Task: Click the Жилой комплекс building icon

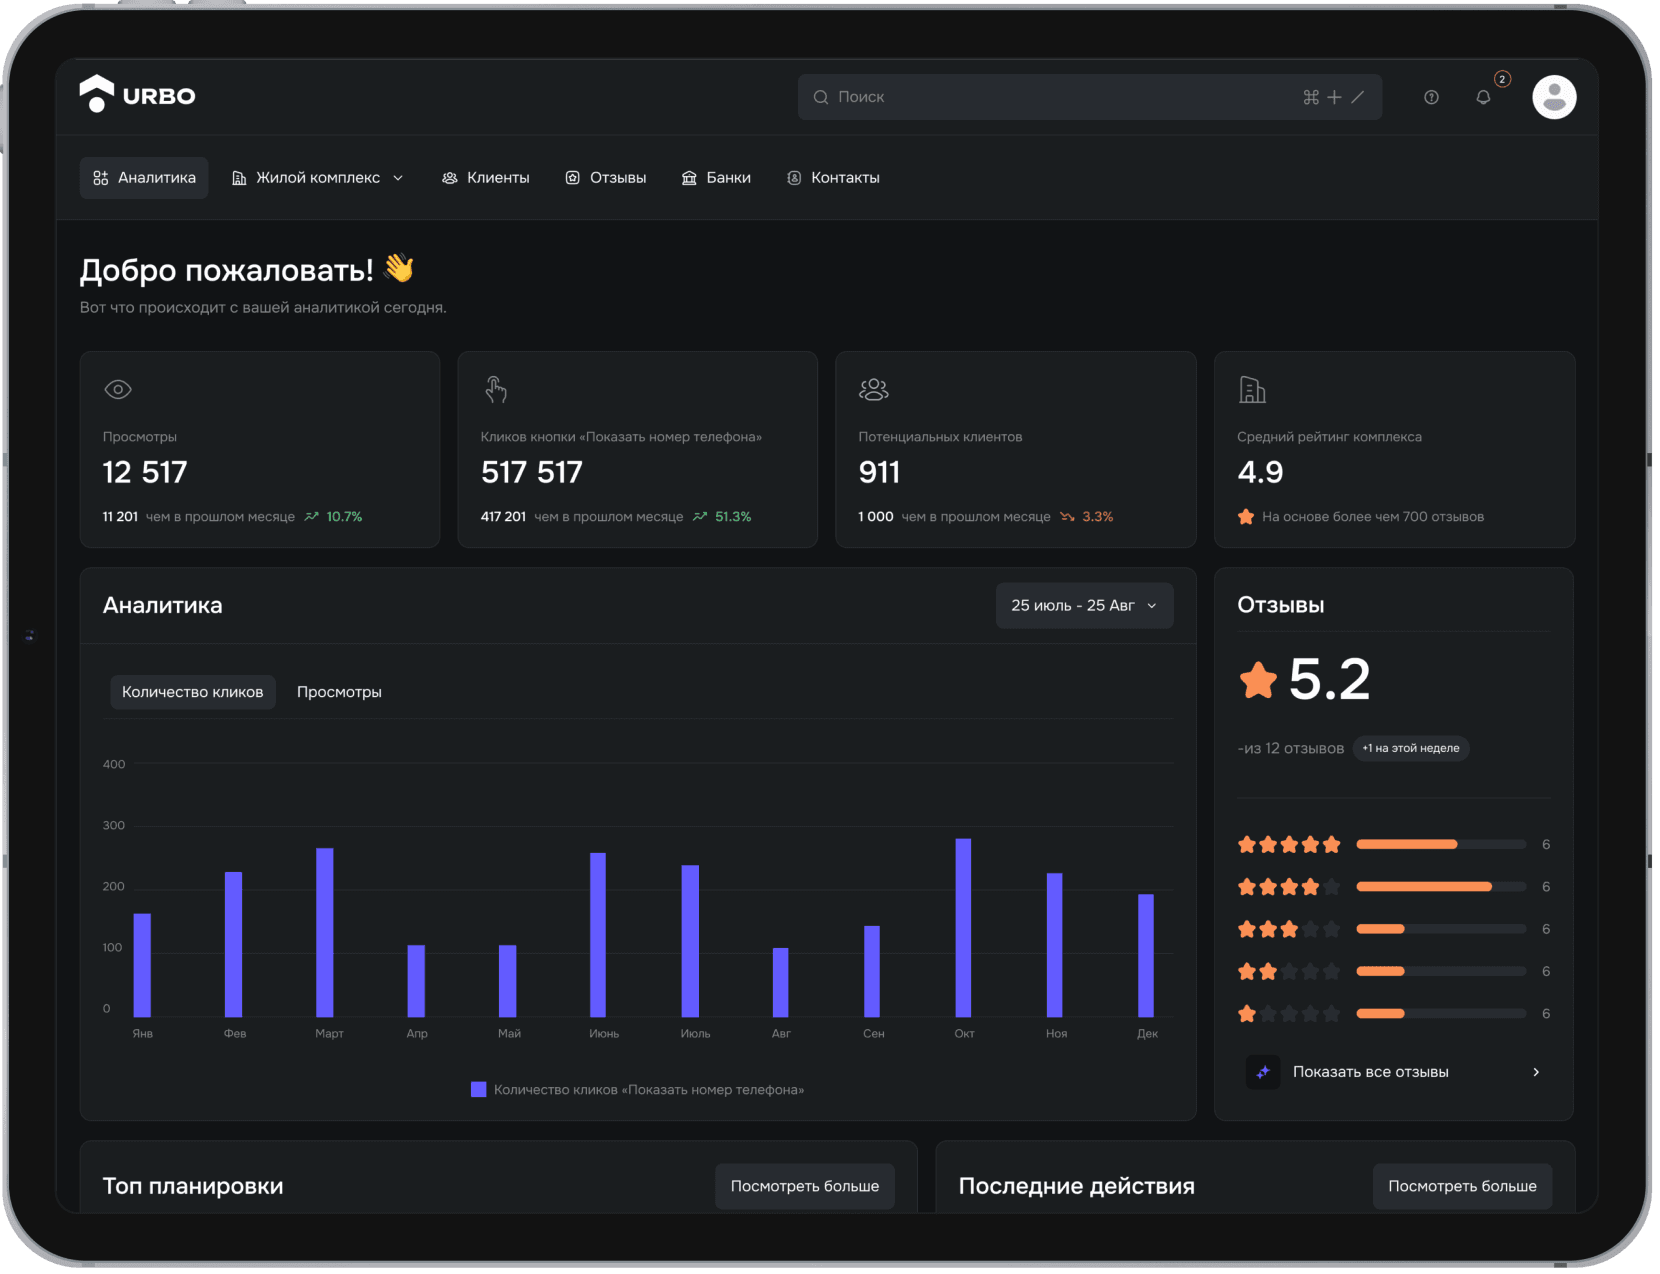Action: pyautogui.click(x=239, y=178)
